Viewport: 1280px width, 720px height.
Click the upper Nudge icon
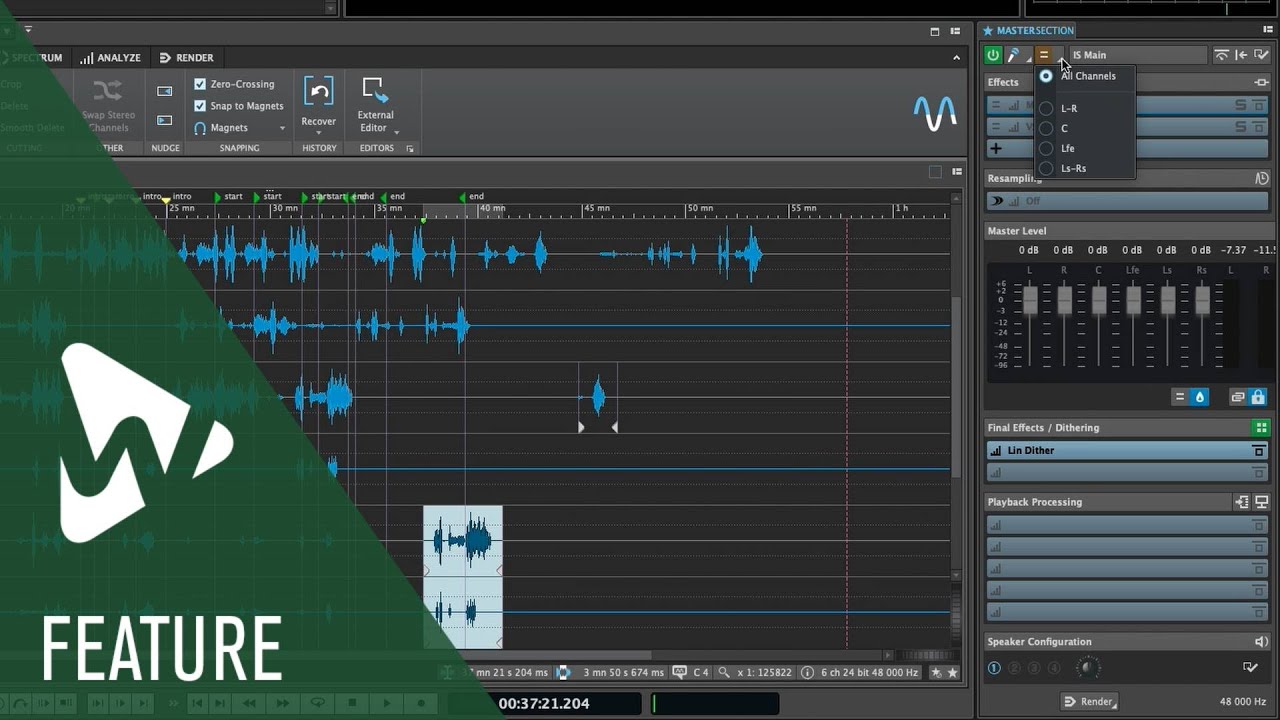click(x=165, y=91)
